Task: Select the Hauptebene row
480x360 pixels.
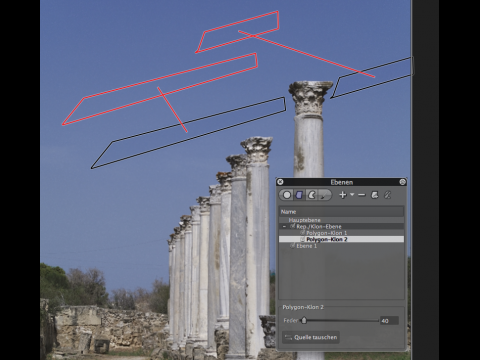Action: pyautogui.click(x=341, y=220)
